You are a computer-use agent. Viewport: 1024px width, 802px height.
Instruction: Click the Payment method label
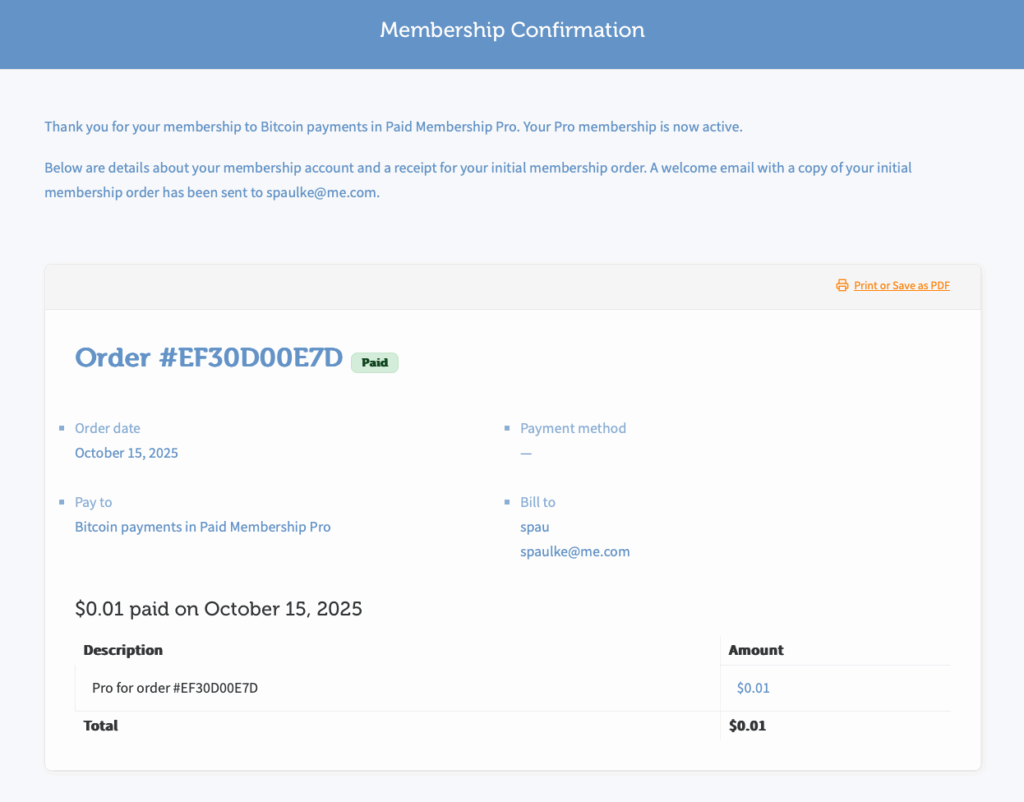pos(573,428)
